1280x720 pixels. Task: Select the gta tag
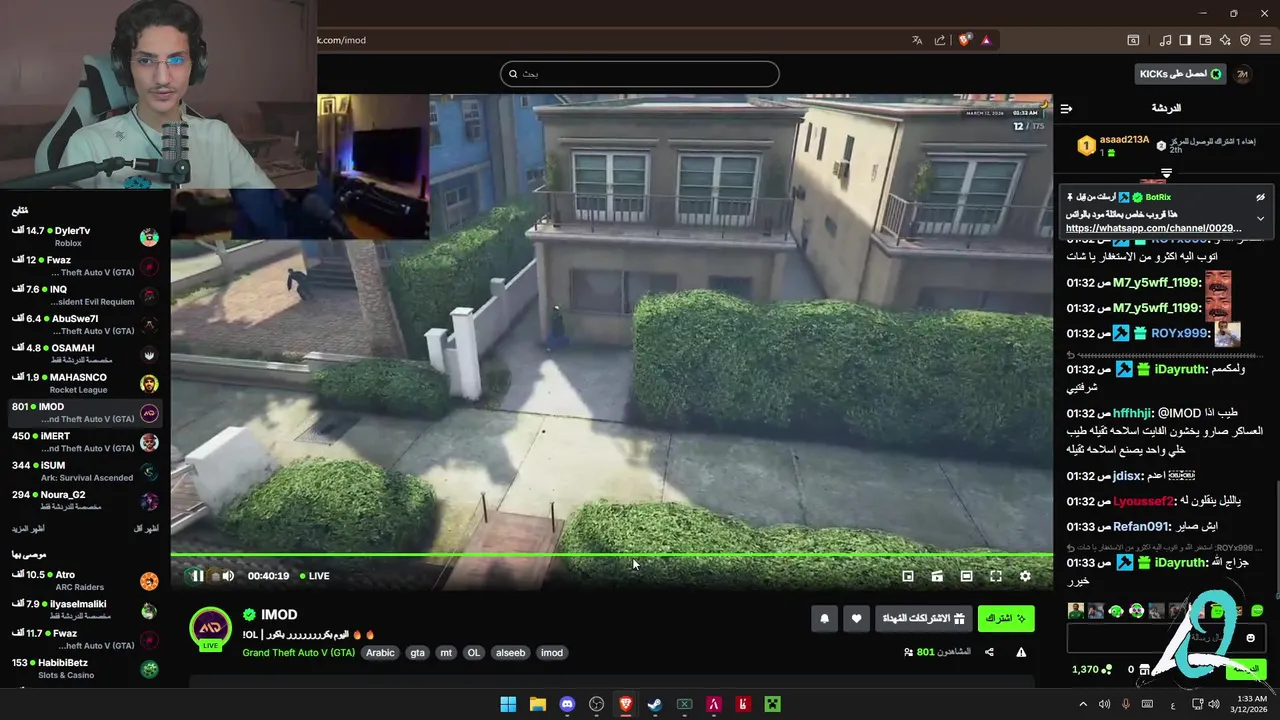pyautogui.click(x=417, y=653)
